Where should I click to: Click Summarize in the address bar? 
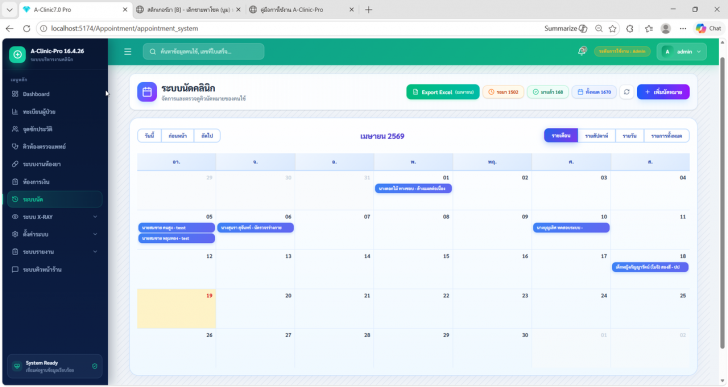click(566, 28)
